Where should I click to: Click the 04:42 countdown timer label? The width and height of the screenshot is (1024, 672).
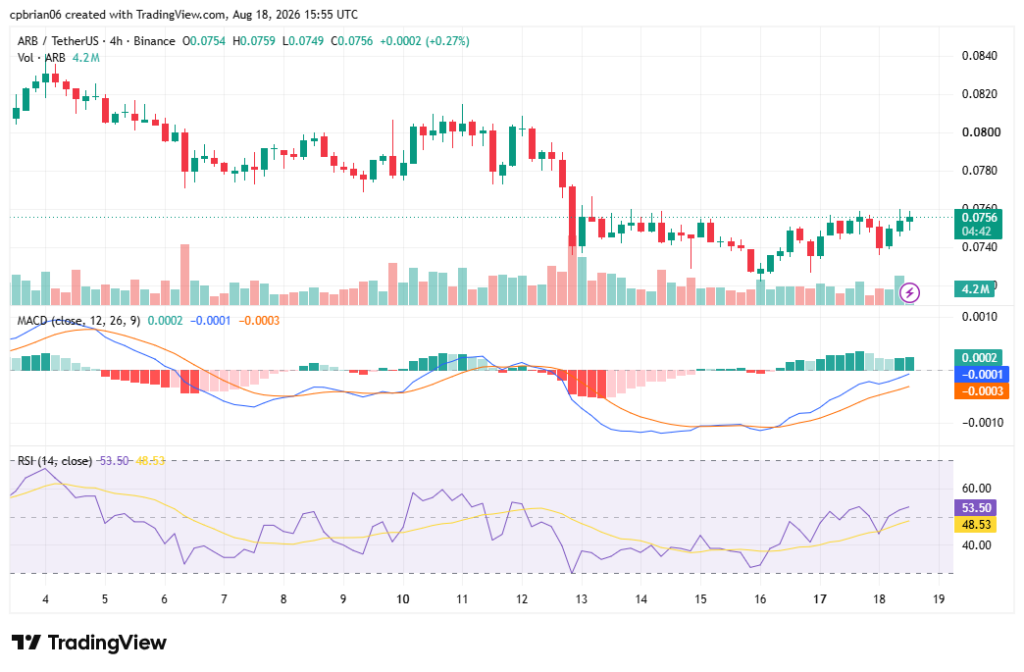click(979, 231)
